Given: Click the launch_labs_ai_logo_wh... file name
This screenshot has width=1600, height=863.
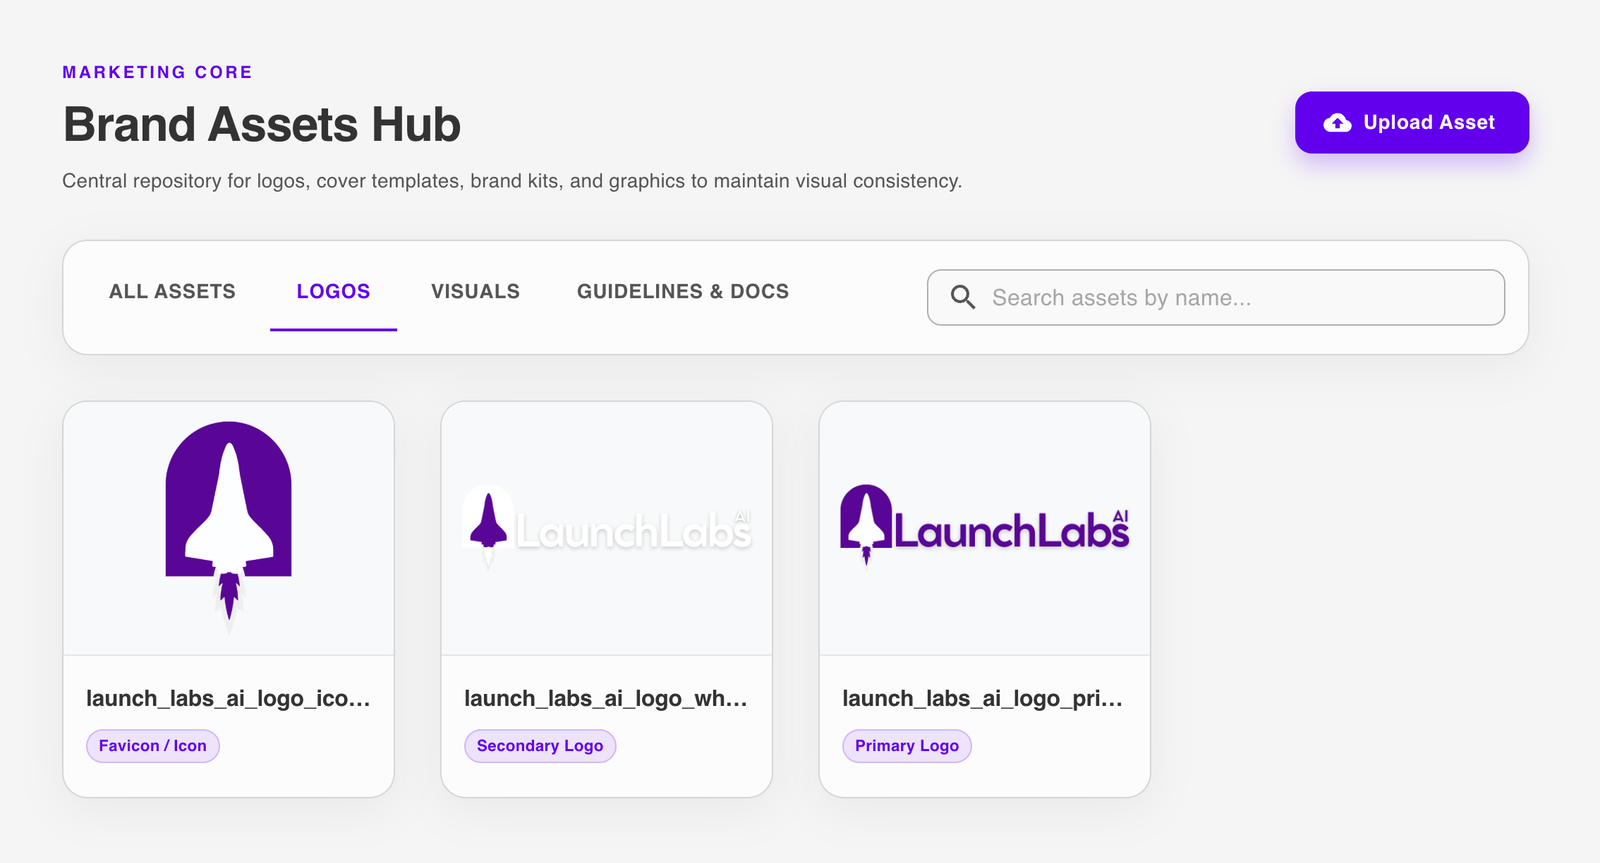Looking at the screenshot, I should point(606,698).
